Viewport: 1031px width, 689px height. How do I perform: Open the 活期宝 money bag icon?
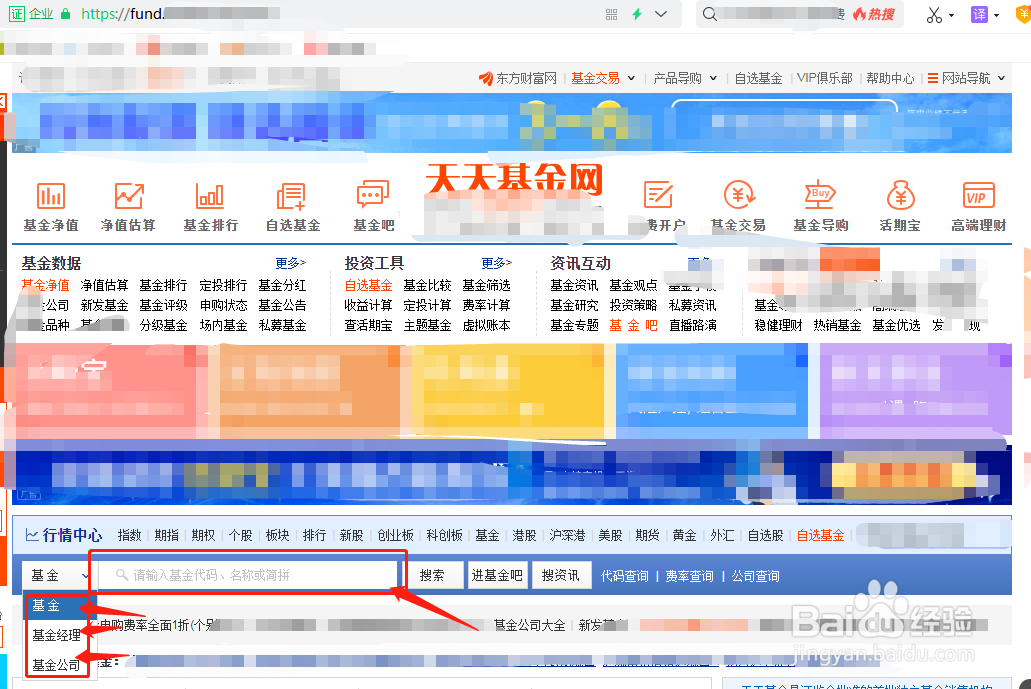pyautogui.click(x=900, y=195)
